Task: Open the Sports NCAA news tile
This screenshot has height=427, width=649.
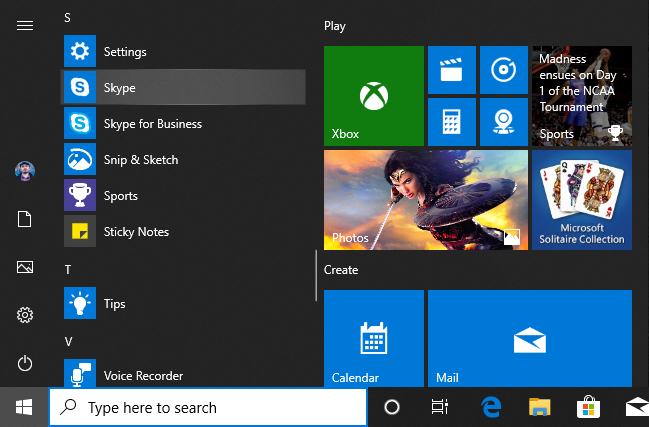Action: pos(582,96)
